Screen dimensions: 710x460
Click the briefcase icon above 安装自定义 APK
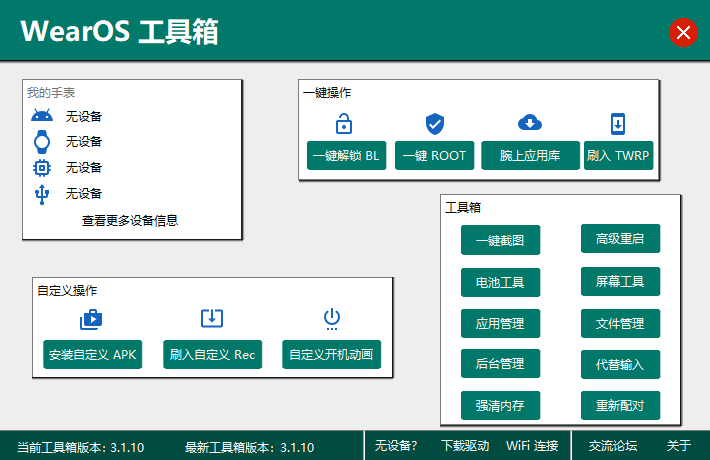pos(92,319)
